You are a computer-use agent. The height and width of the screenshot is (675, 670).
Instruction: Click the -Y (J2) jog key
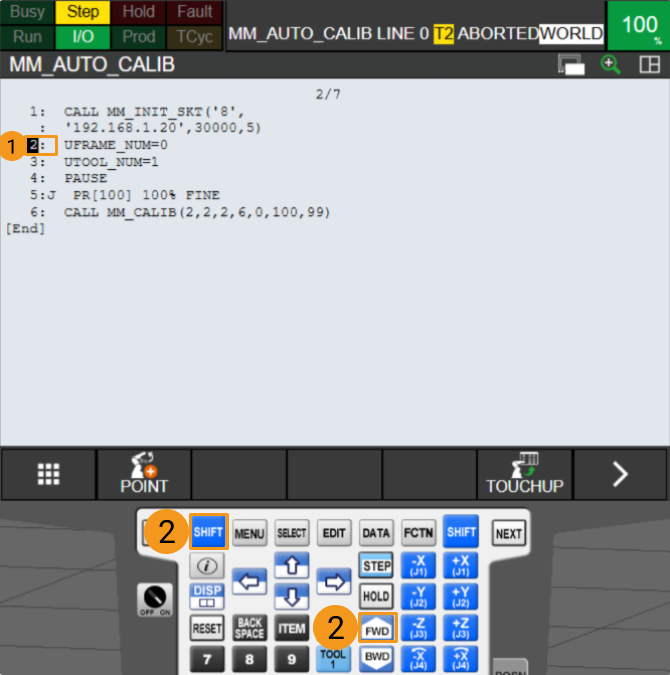coord(418,596)
